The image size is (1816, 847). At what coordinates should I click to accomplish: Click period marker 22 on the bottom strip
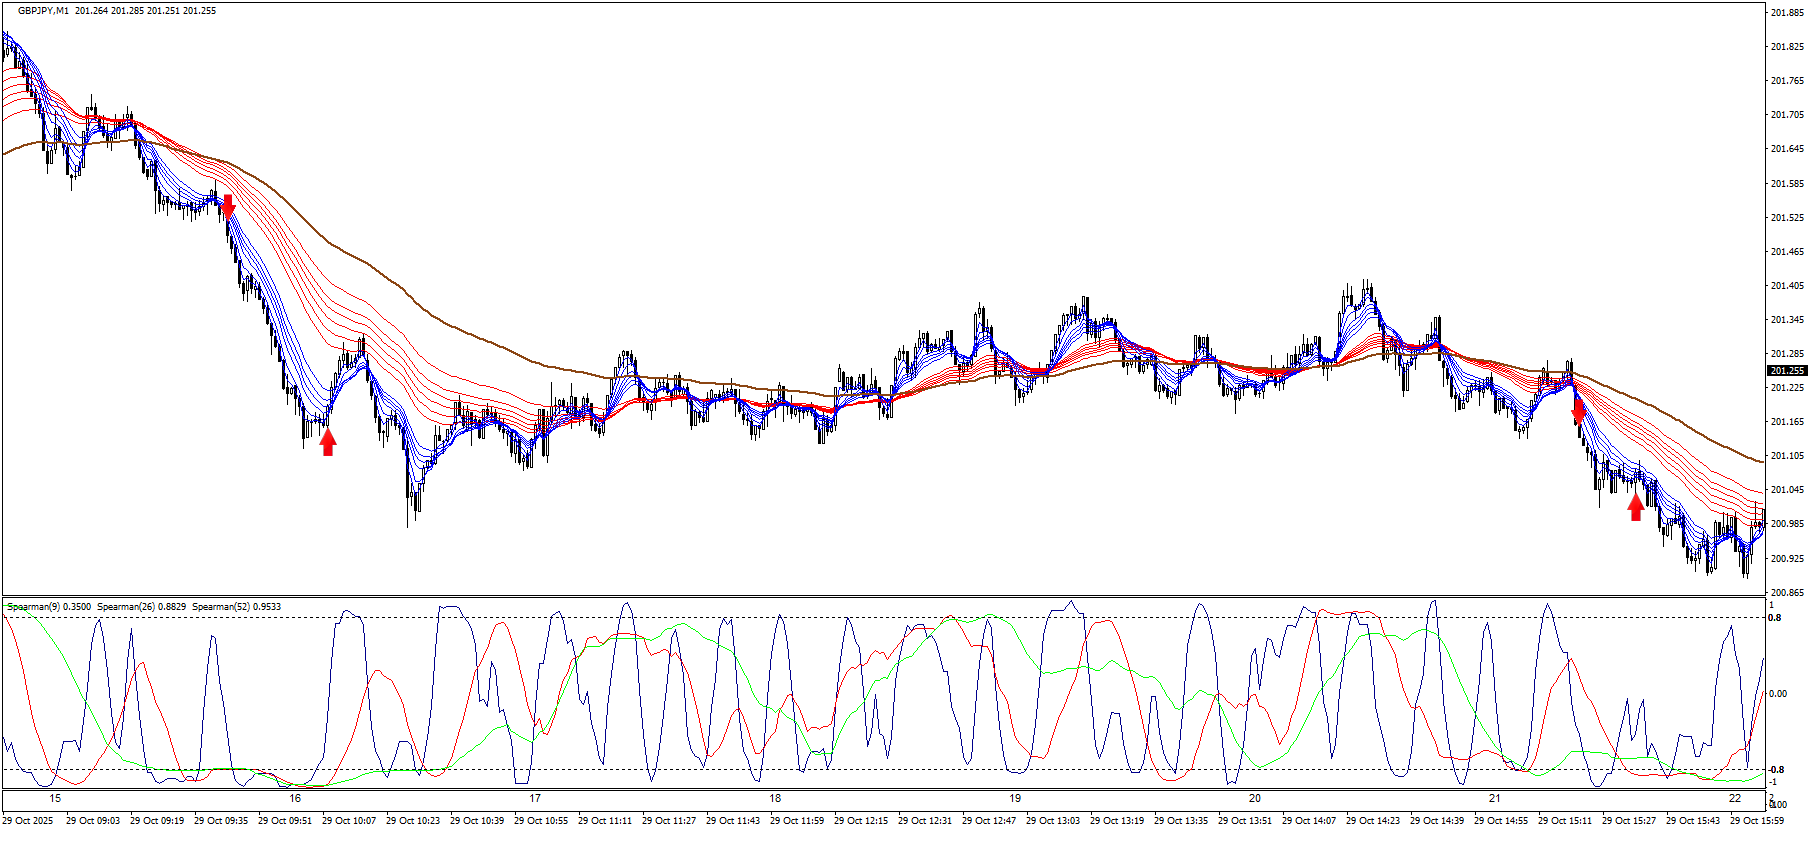pos(1735,798)
